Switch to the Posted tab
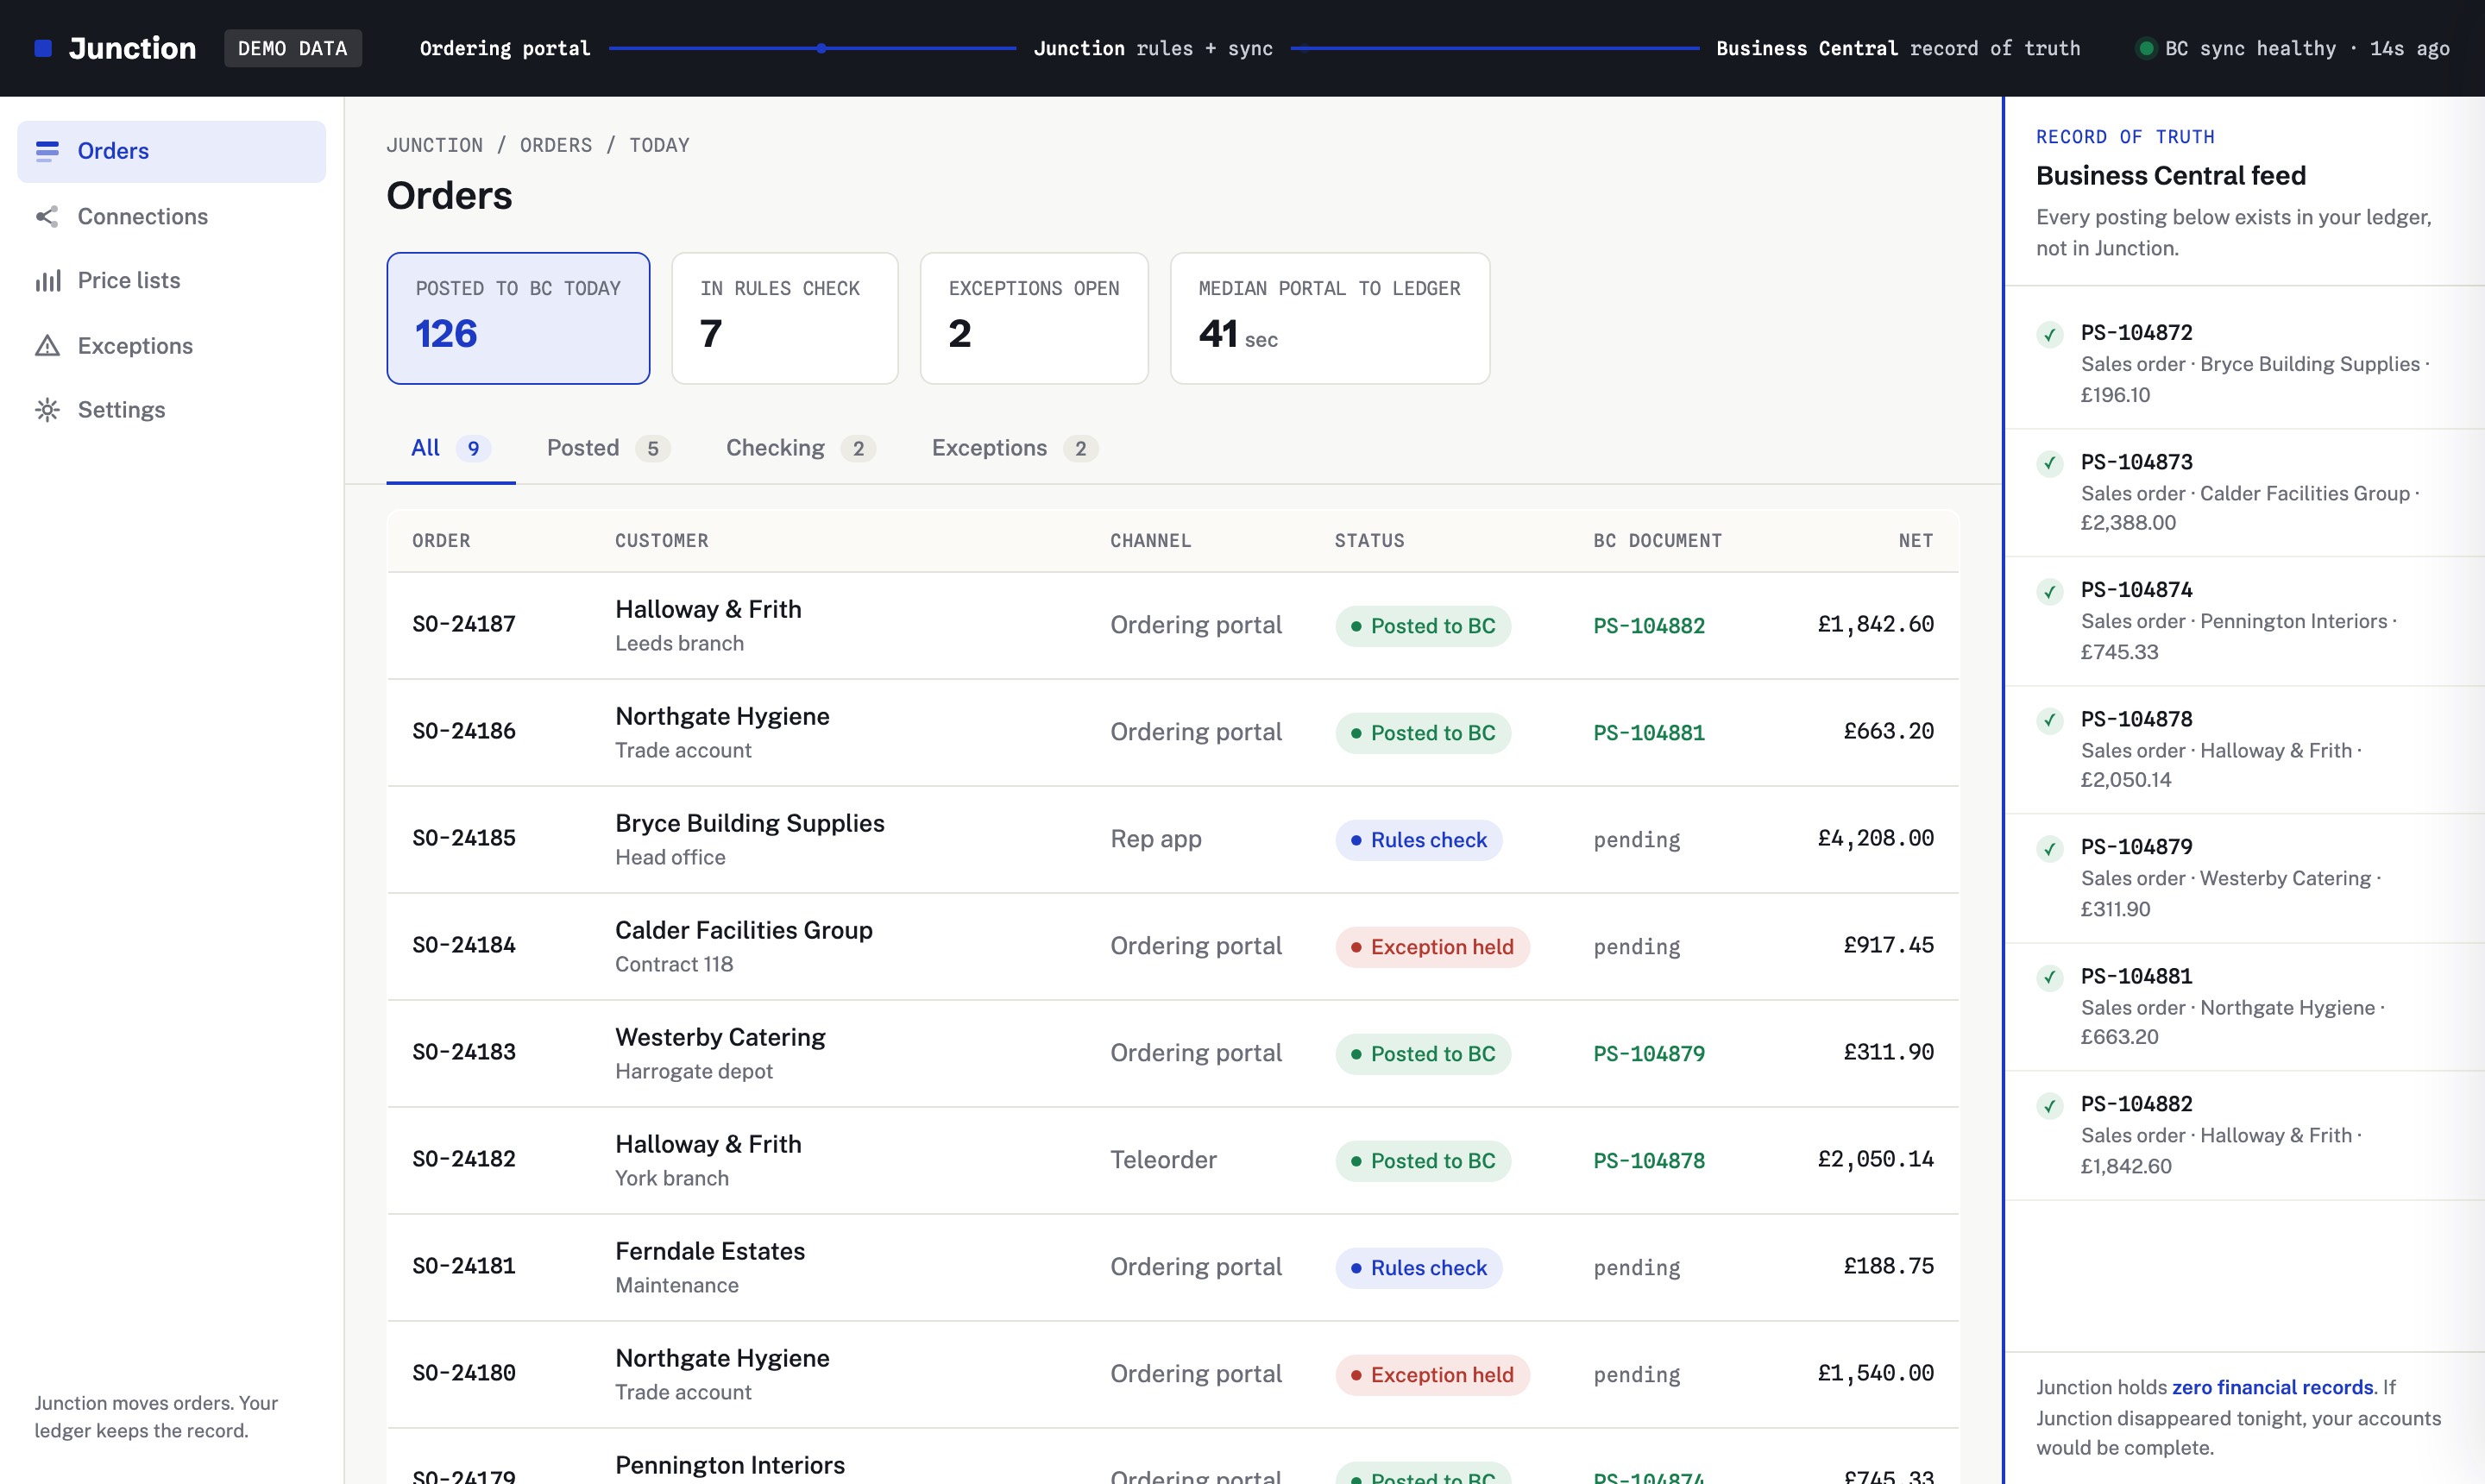This screenshot has height=1484, width=2485. coord(608,448)
